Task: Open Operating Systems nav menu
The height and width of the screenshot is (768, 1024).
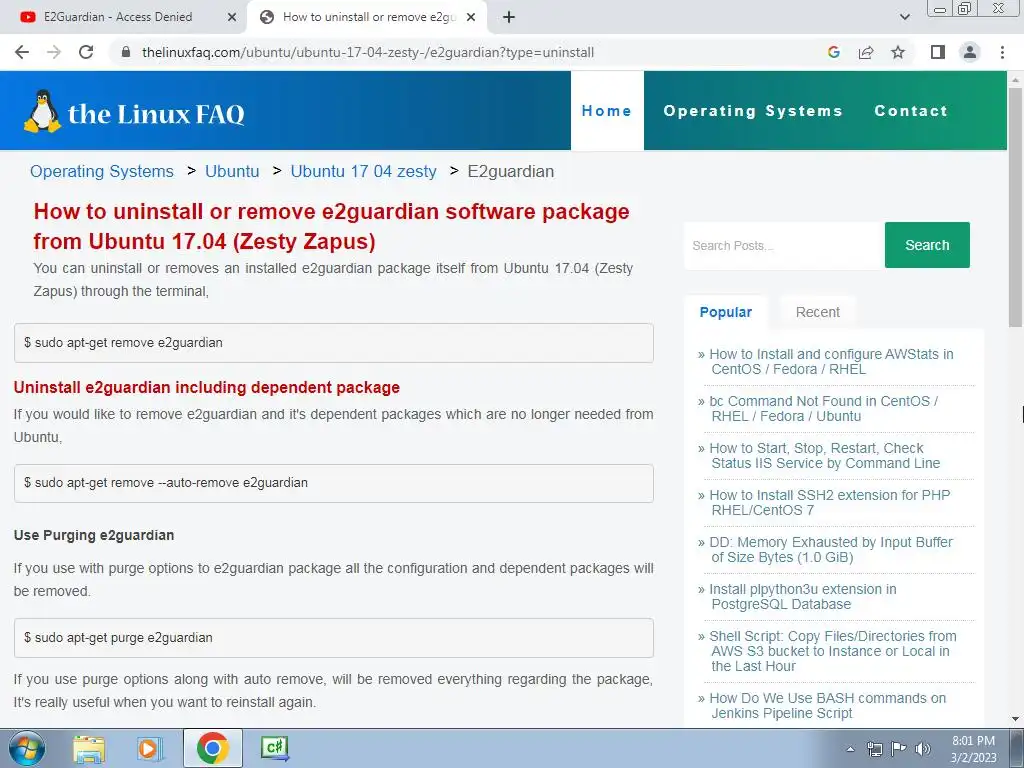Action: coord(753,111)
